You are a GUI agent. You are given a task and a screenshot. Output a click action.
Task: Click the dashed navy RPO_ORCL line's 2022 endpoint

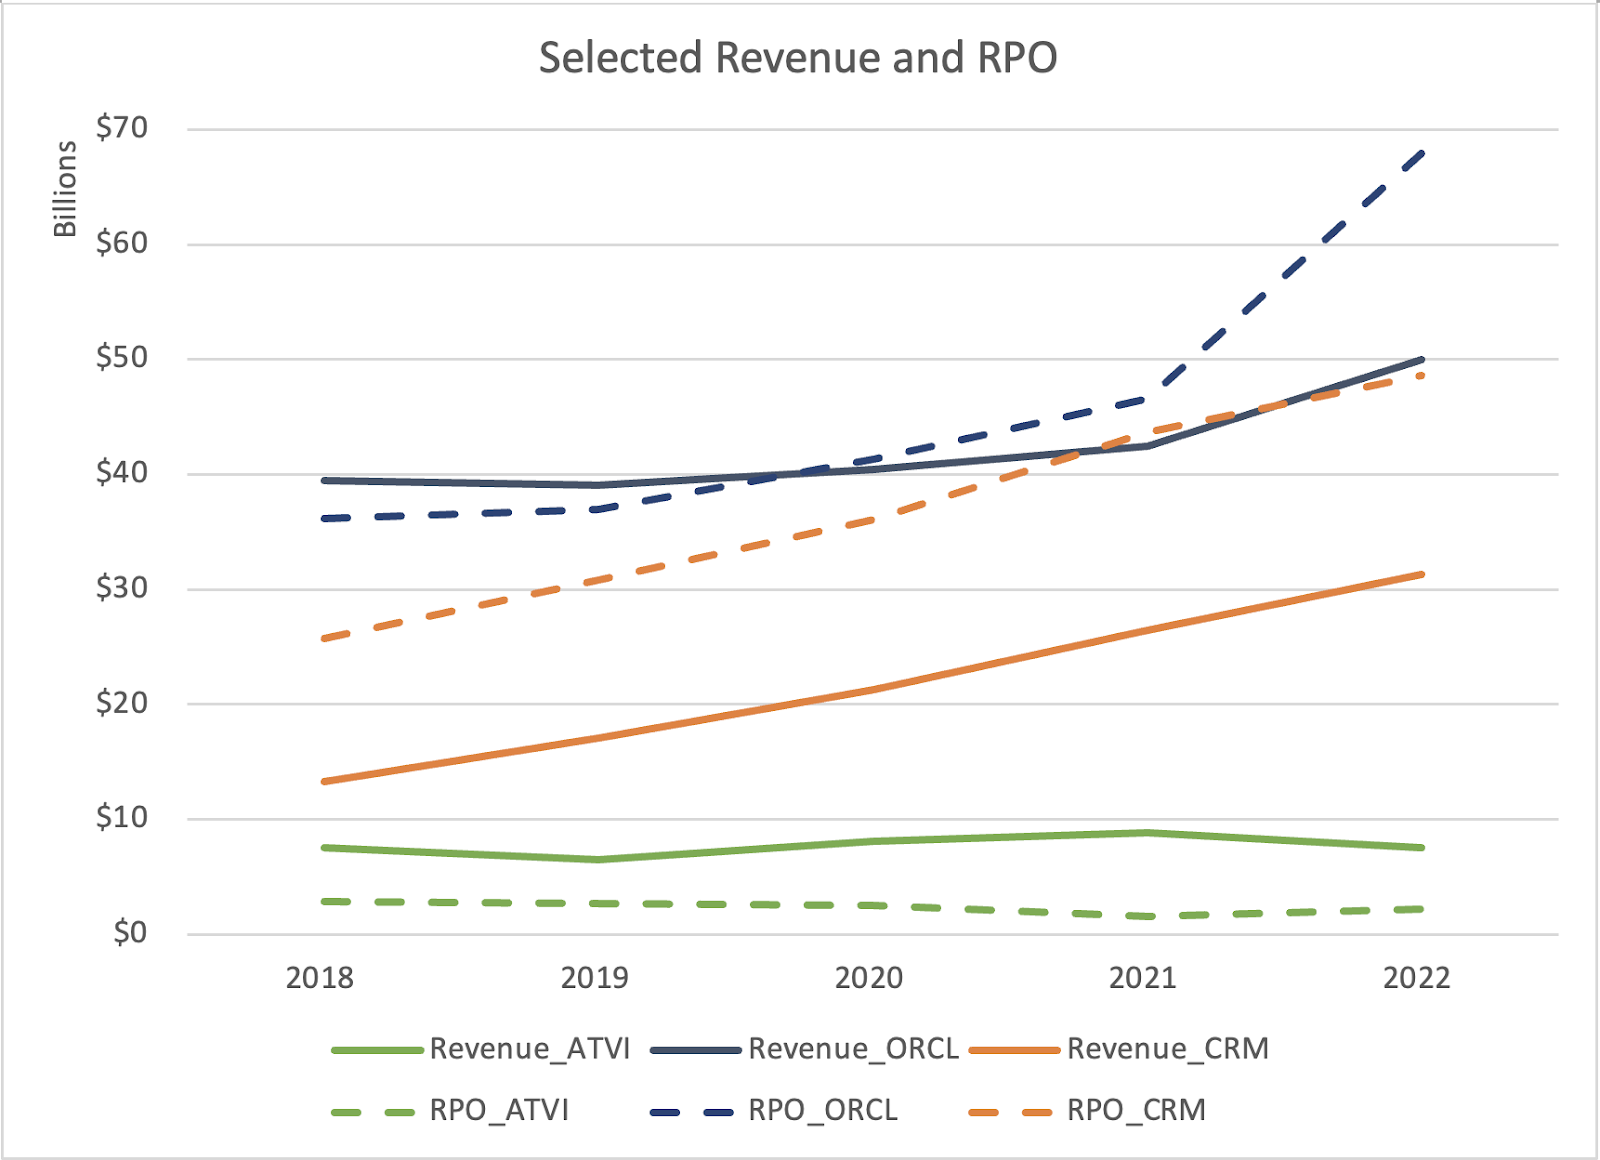click(1420, 153)
